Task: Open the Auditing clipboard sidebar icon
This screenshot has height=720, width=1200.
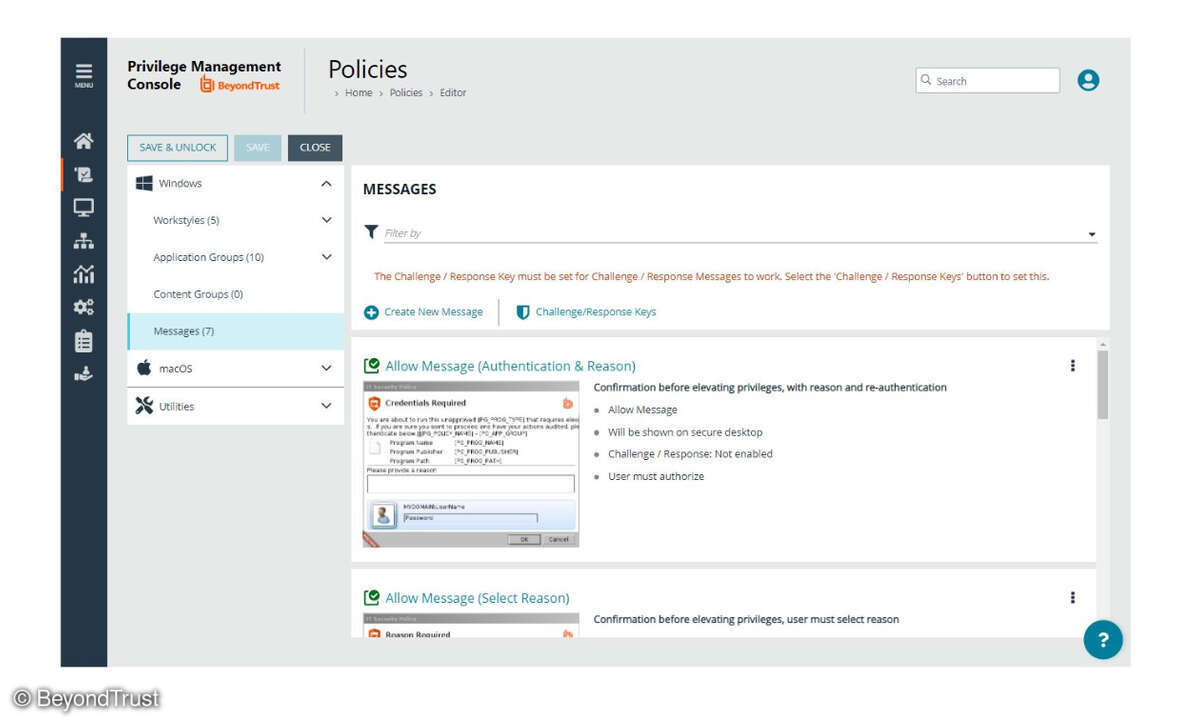Action: tap(84, 340)
